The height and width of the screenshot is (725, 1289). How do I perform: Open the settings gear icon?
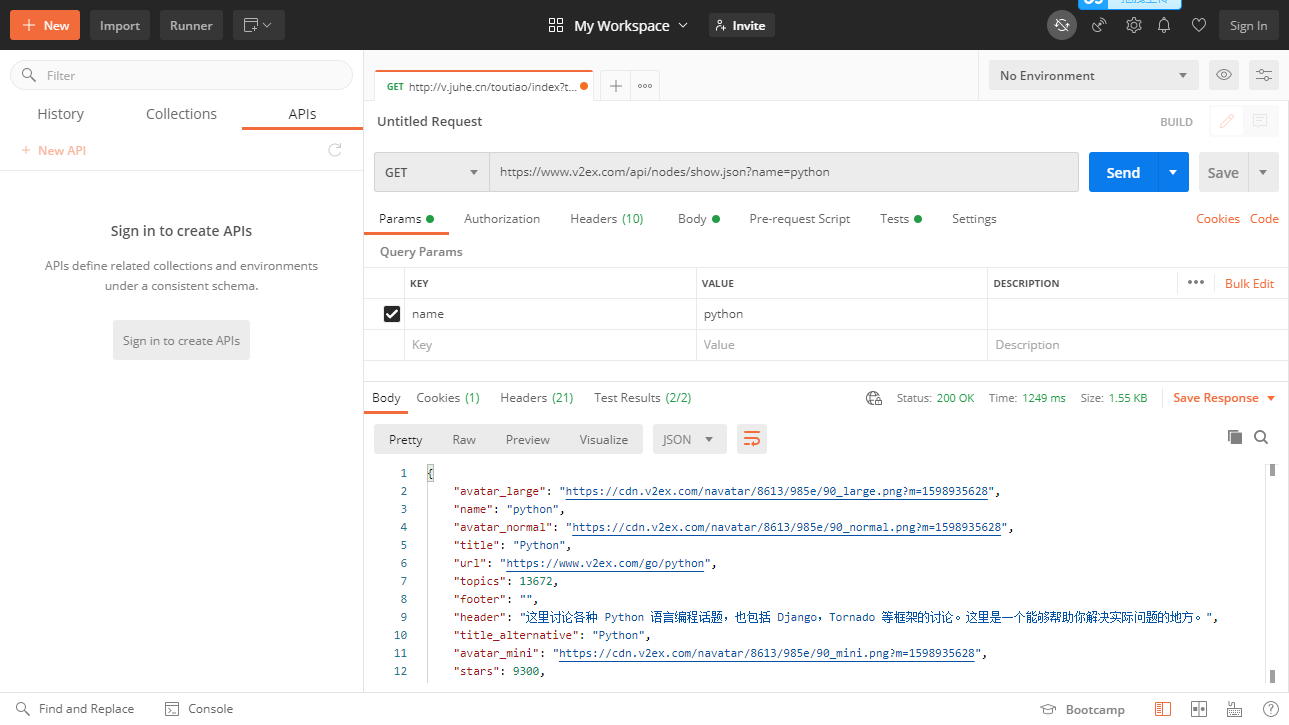click(x=1133, y=25)
